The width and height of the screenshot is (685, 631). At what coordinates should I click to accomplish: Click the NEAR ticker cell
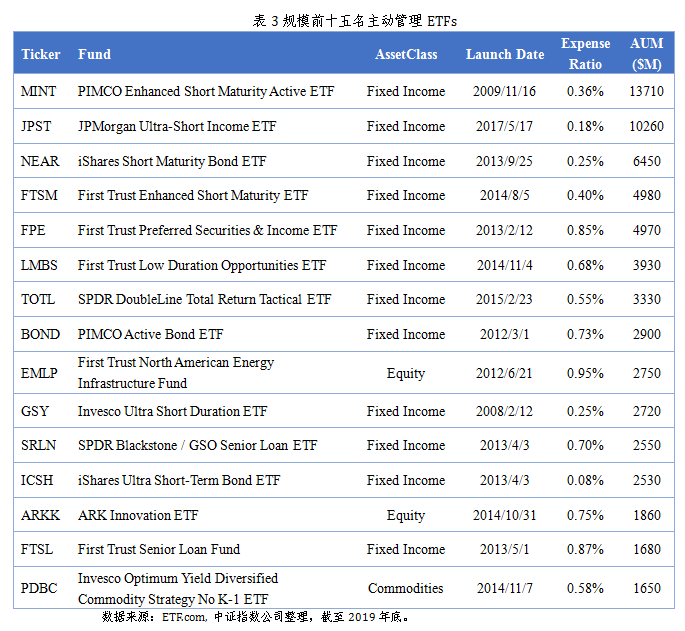tap(40, 161)
